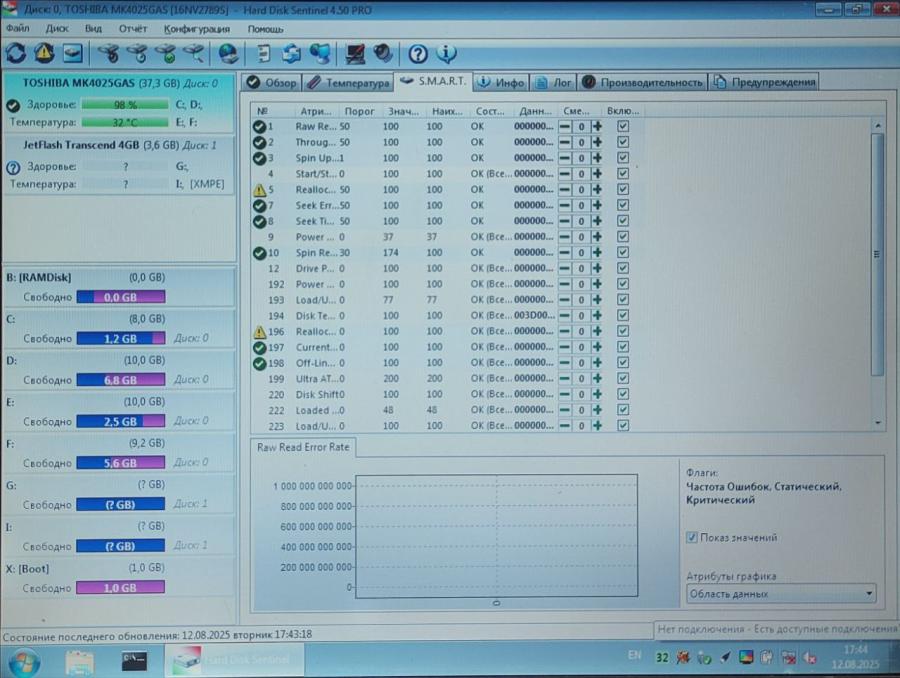
Task: Click the Refresh toolbar icon with blue arrows
Action: (15, 53)
